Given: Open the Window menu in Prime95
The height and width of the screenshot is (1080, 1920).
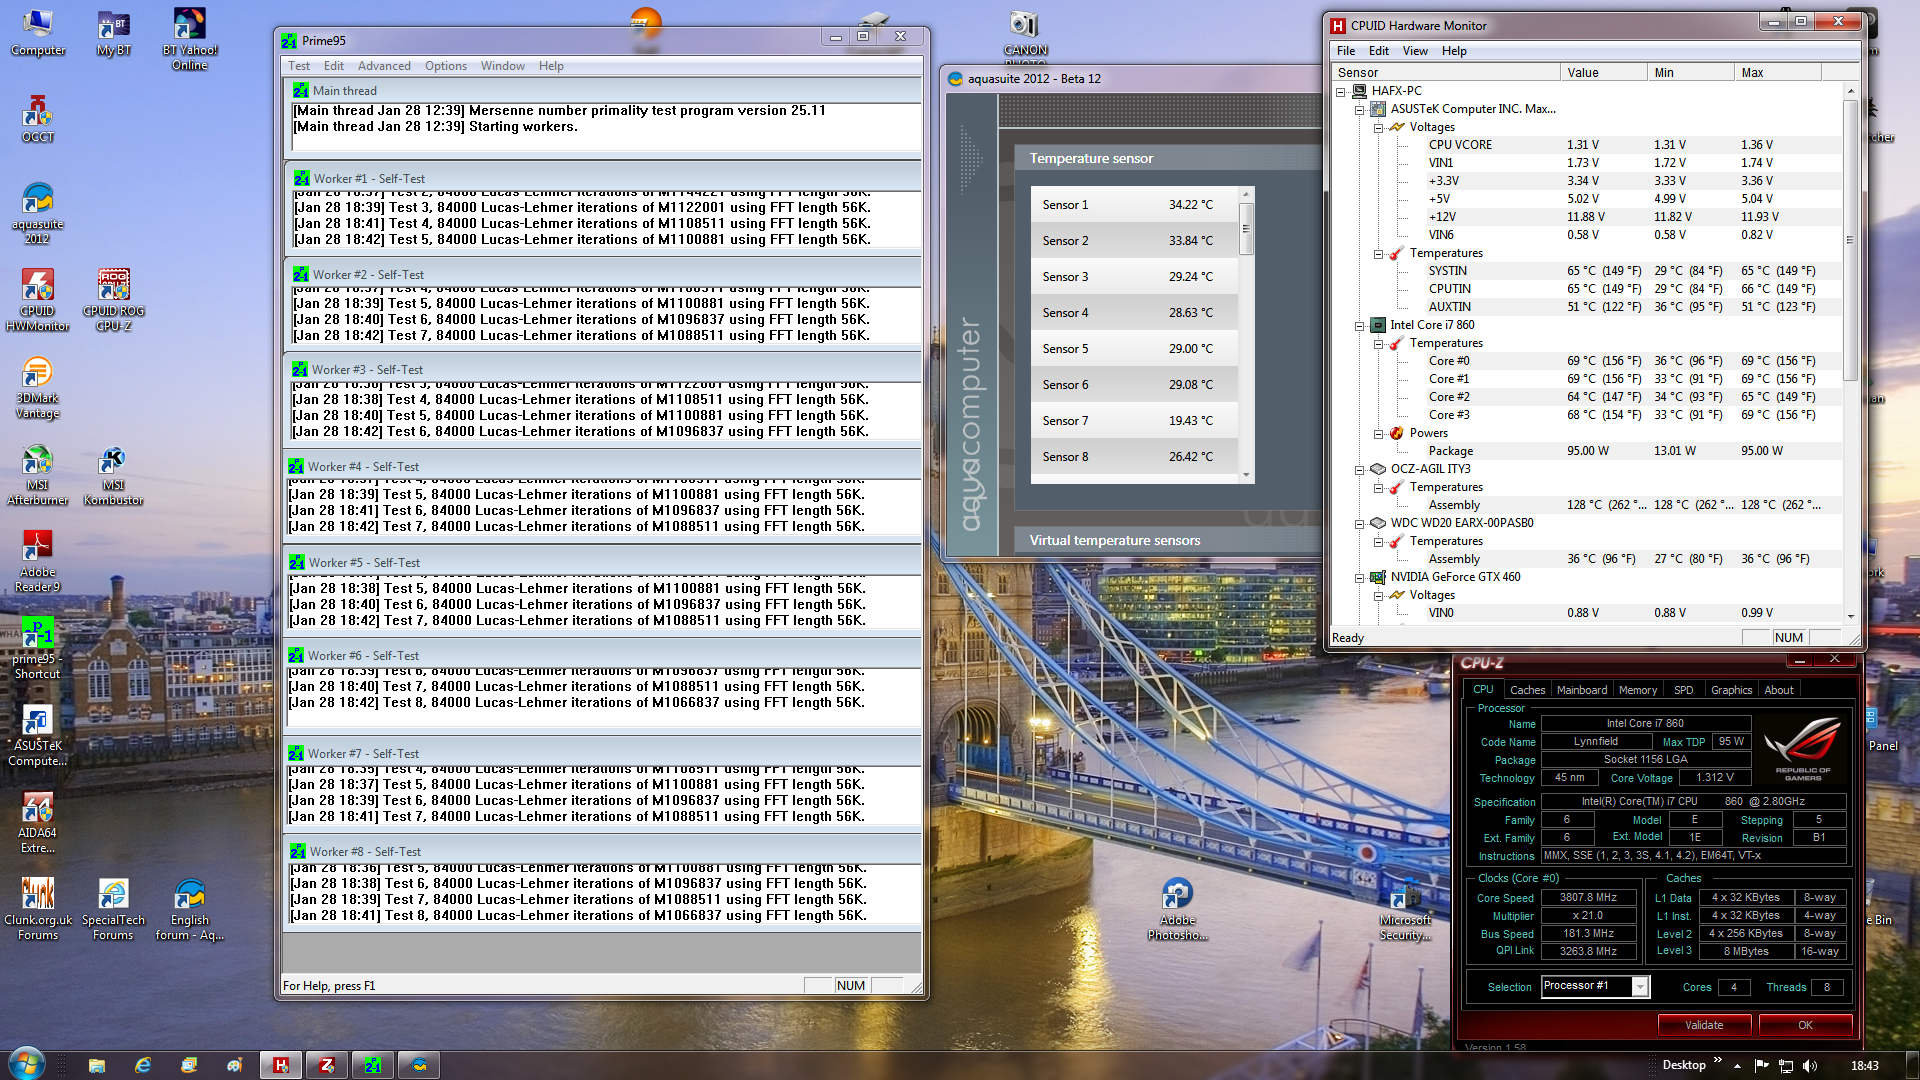Looking at the screenshot, I should [502, 66].
